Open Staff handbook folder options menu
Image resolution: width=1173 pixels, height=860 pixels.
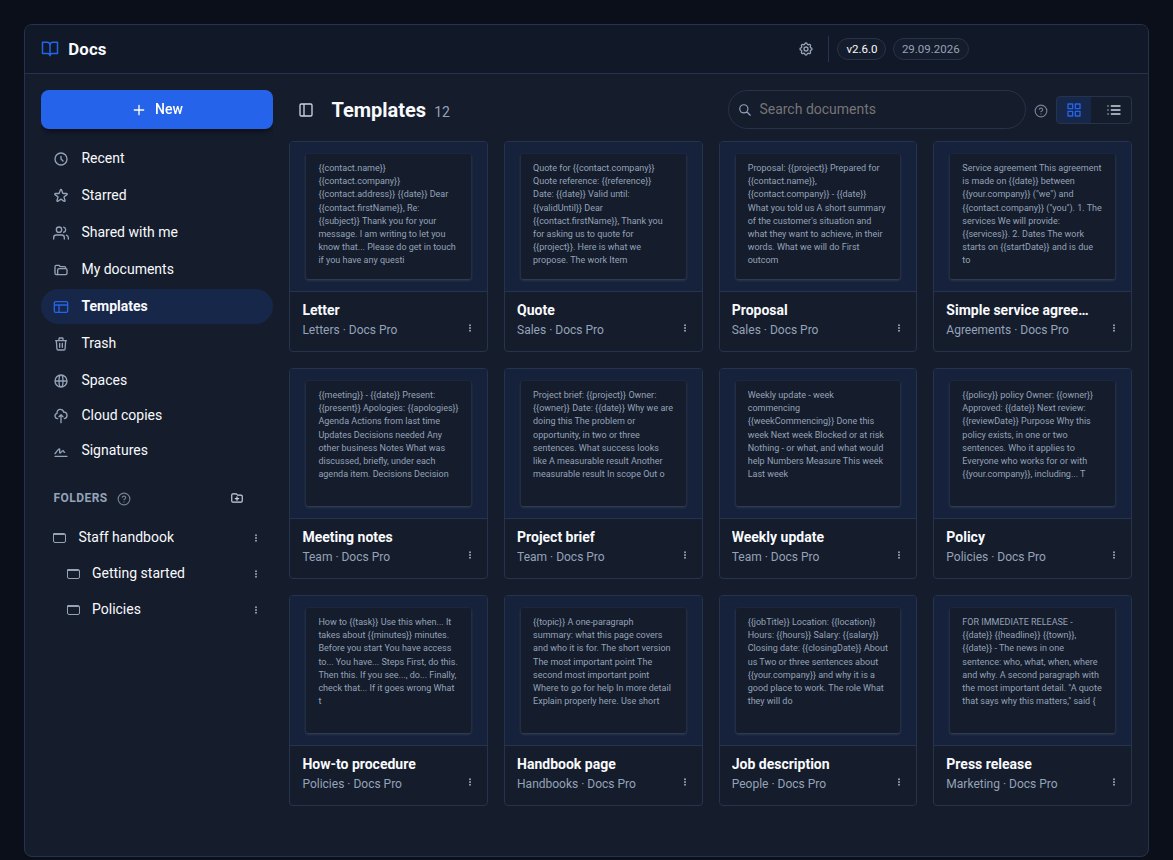pyautogui.click(x=256, y=538)
